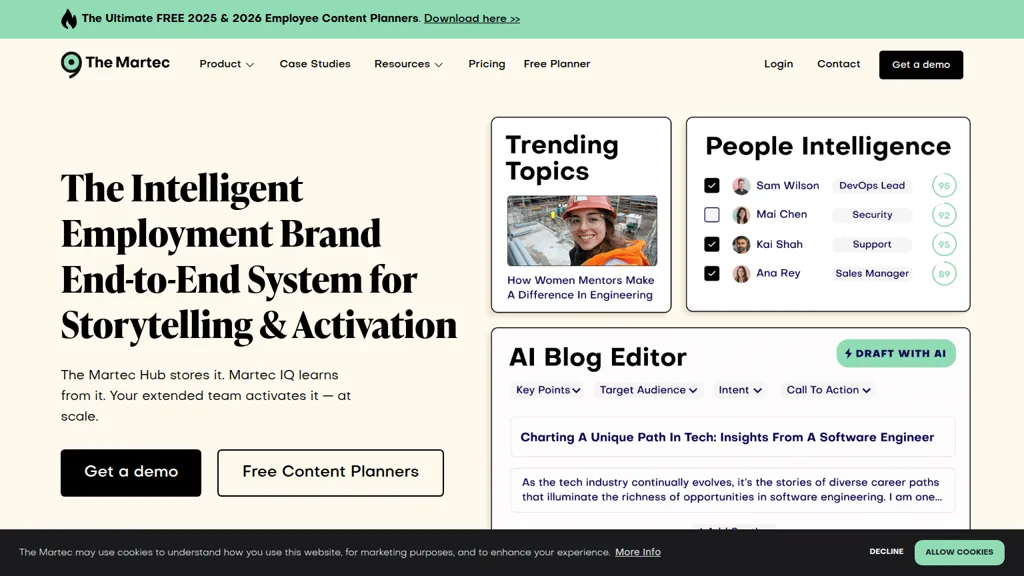Click Sam Wilson's avatar
This screenshot has height=576, width=1024.
coord(741,186)
